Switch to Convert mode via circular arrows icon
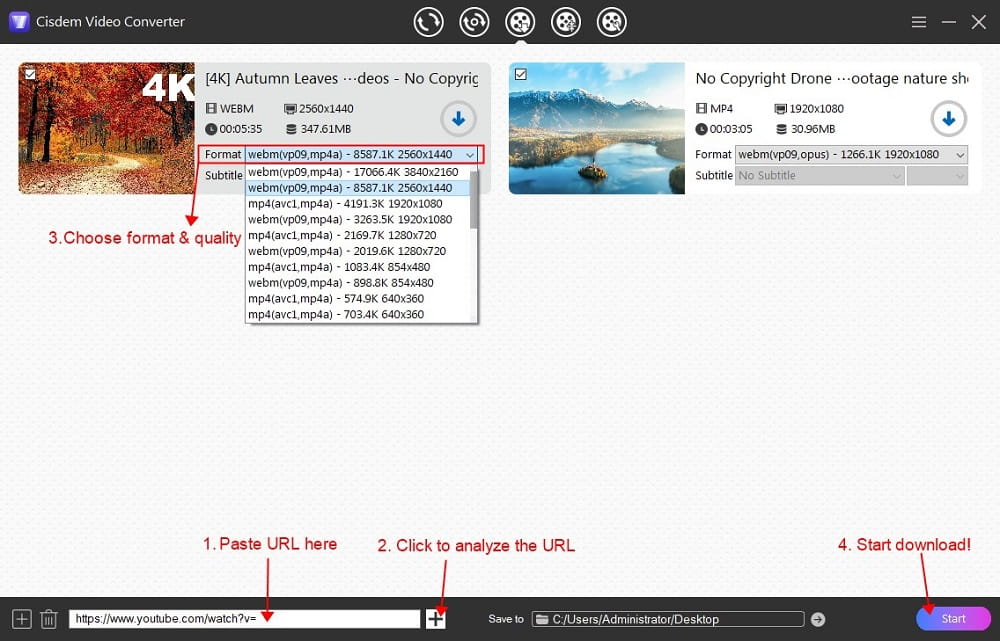 pyautogui.click(x=428, y=21)
